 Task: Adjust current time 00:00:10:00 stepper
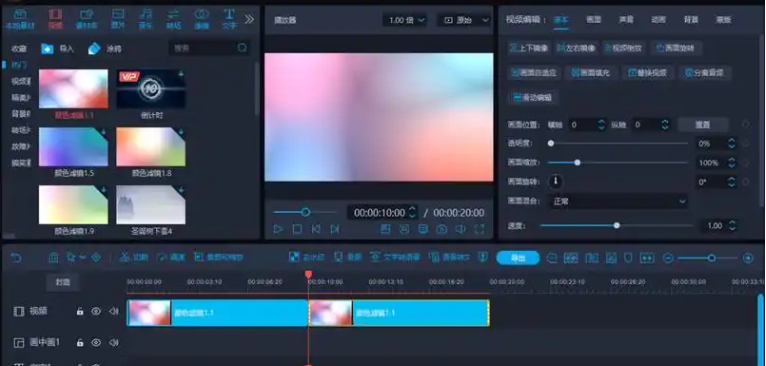pos(412,212)
